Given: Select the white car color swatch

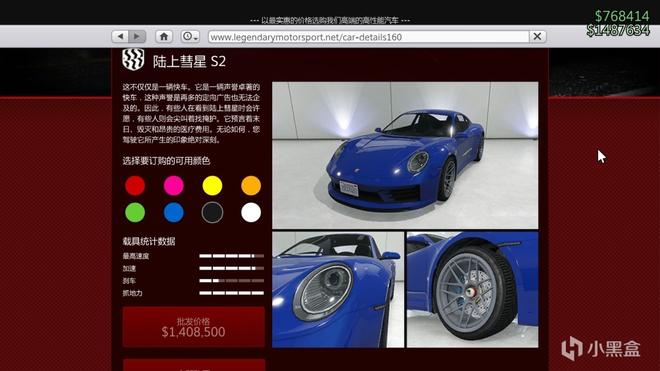Looking at the screenshot, I should click(x=251, y=213).
